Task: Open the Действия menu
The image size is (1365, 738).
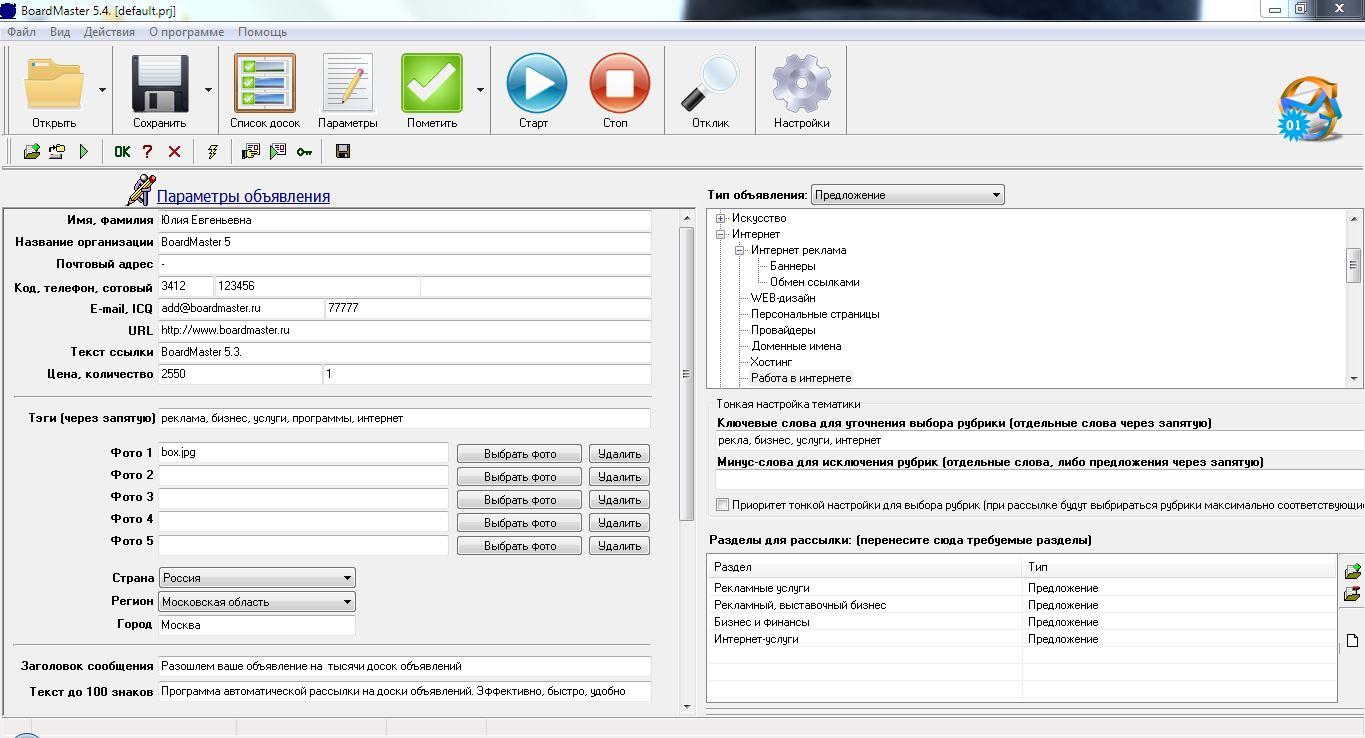Action: 109,32
